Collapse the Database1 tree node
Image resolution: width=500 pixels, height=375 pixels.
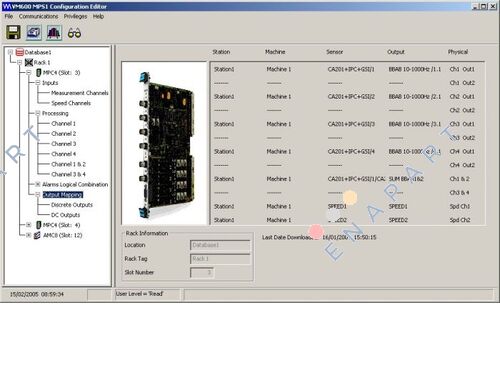click(10, 52)
